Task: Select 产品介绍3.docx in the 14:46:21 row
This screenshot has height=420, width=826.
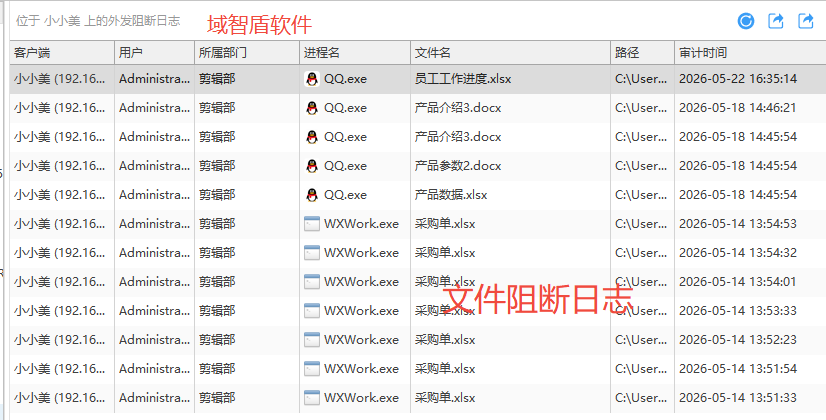Action: pos(458,108)
